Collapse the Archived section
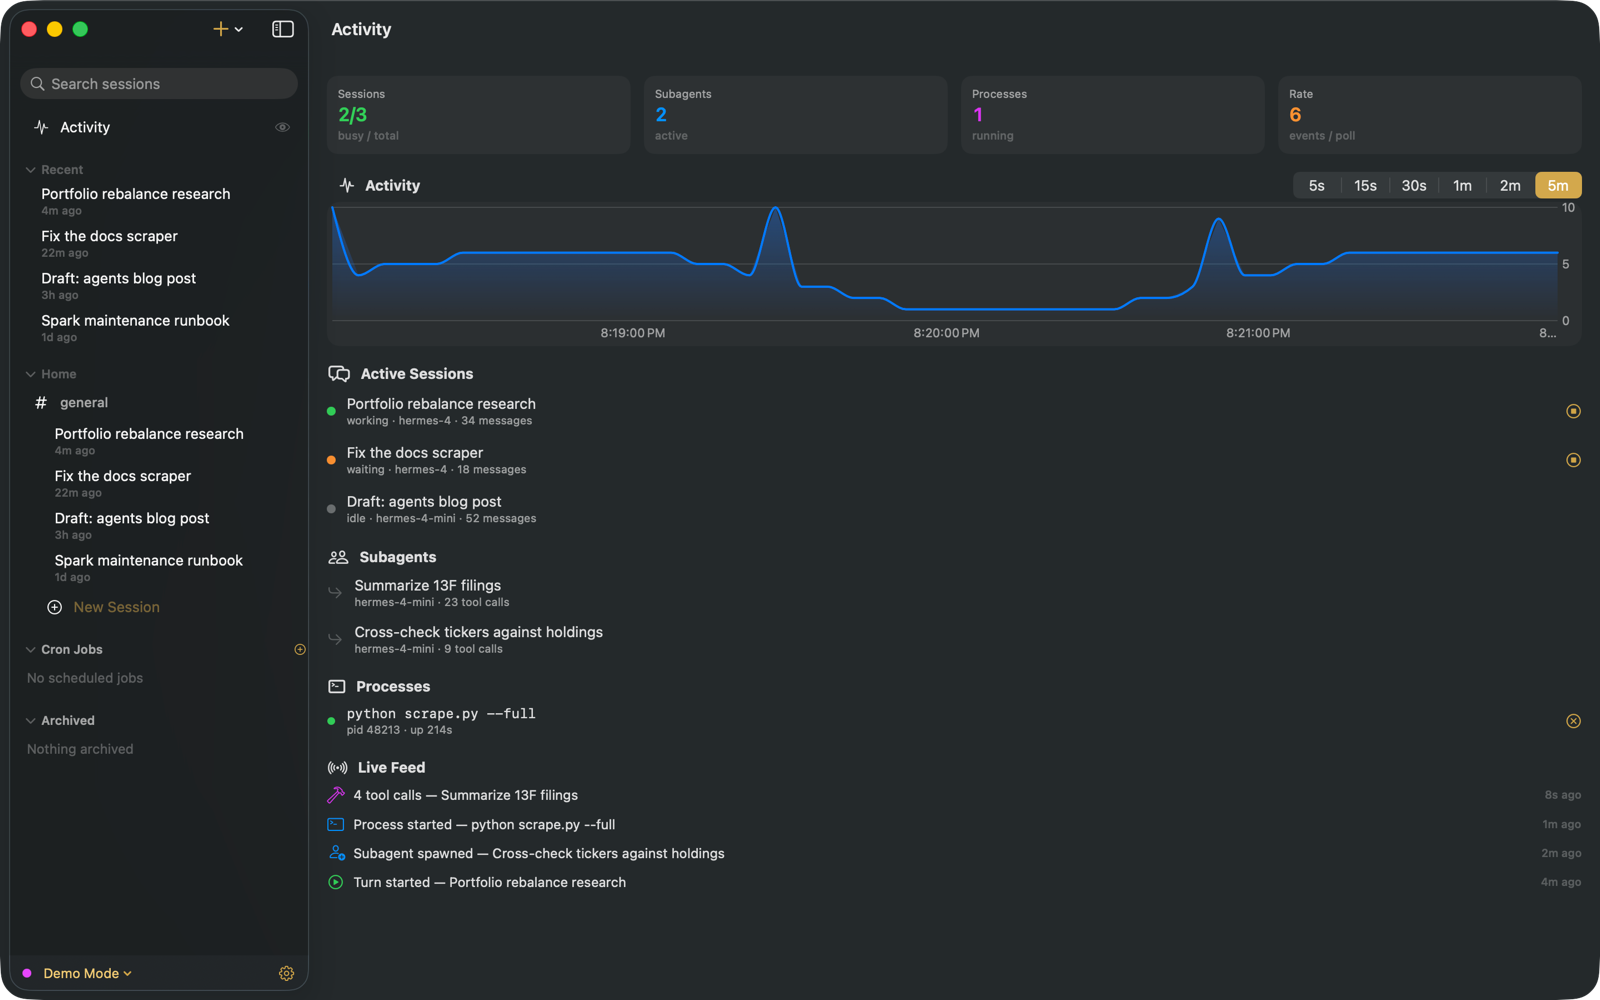 30,721
